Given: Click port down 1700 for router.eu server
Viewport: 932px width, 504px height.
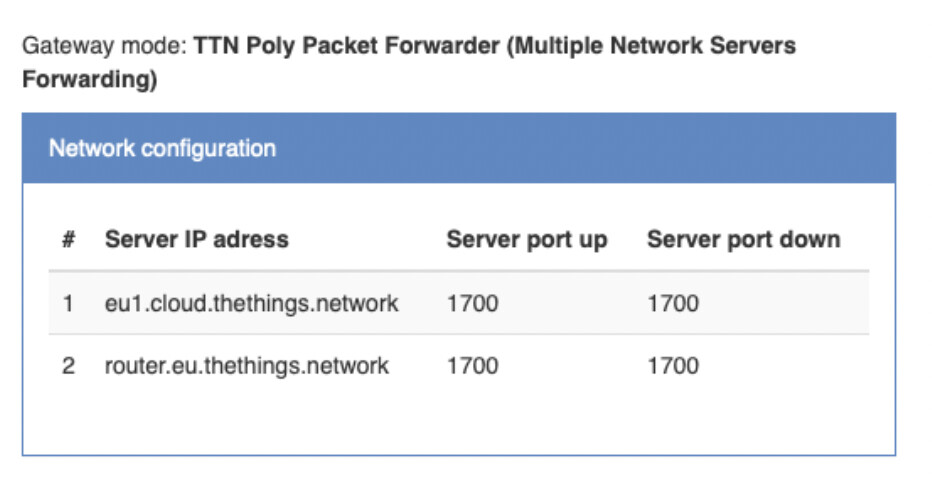Looking at the screenshot, I should (x=673, y=366).
